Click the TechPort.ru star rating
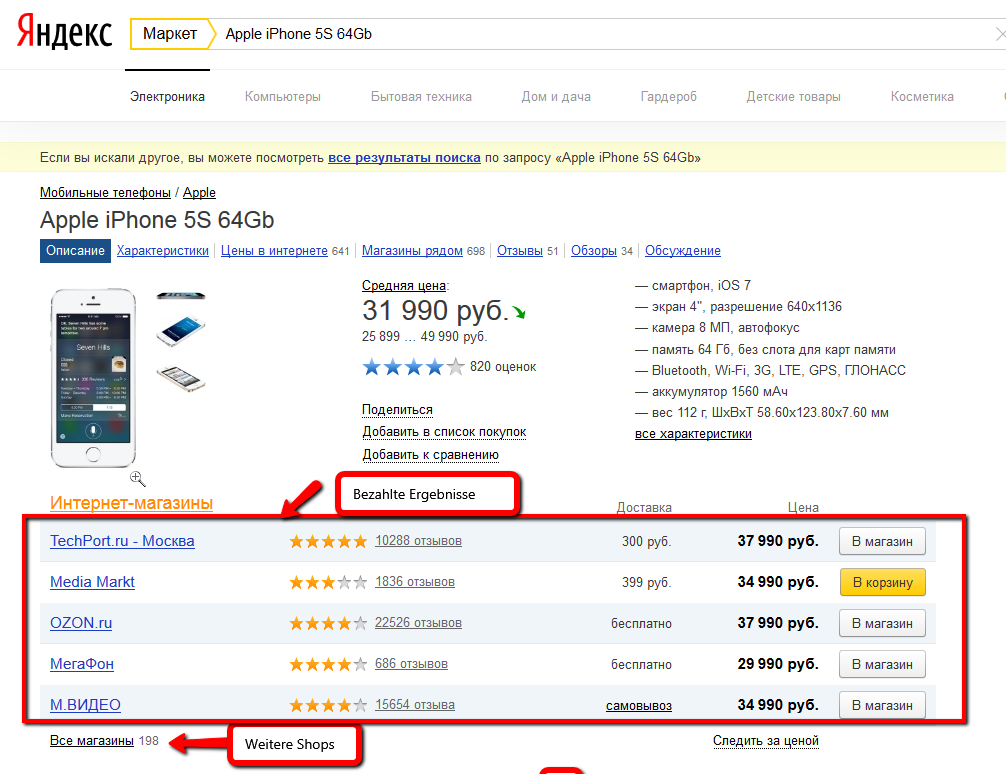 coord(328,542)
